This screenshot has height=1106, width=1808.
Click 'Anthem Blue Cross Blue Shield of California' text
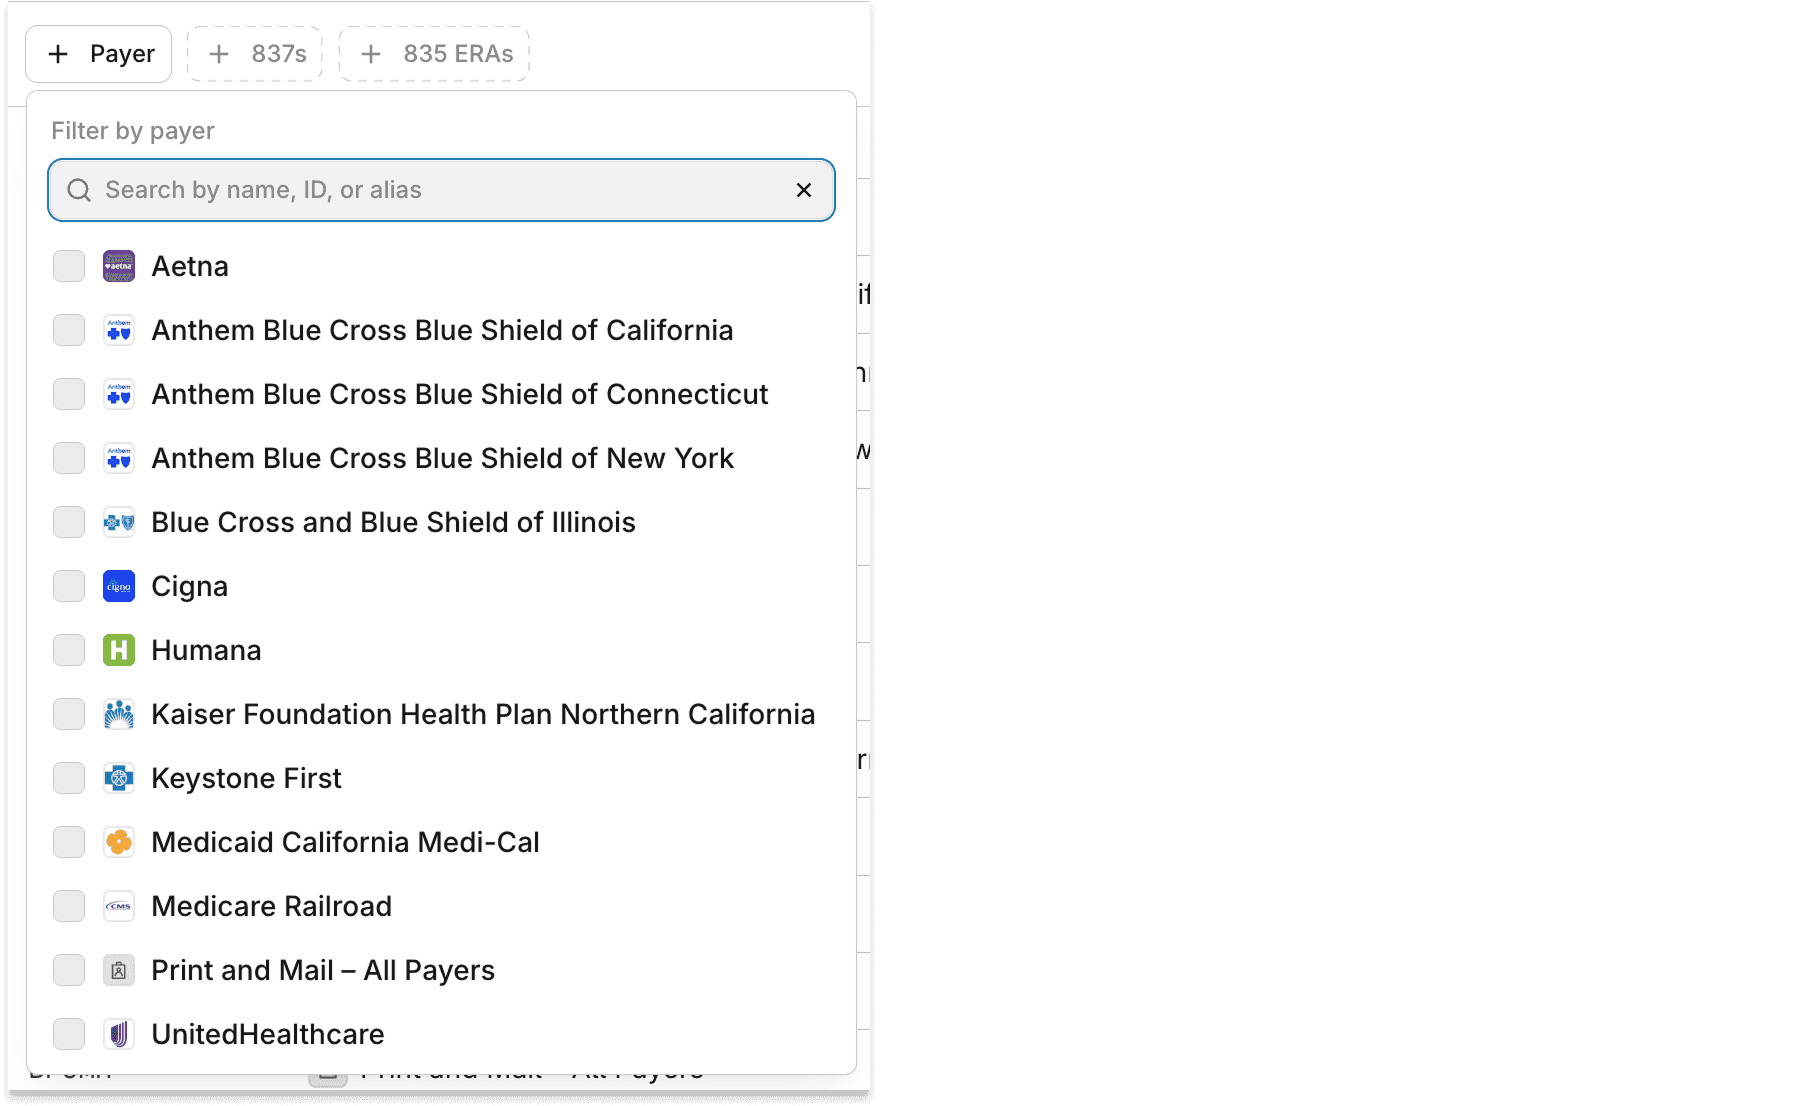(x=442, y=330)
